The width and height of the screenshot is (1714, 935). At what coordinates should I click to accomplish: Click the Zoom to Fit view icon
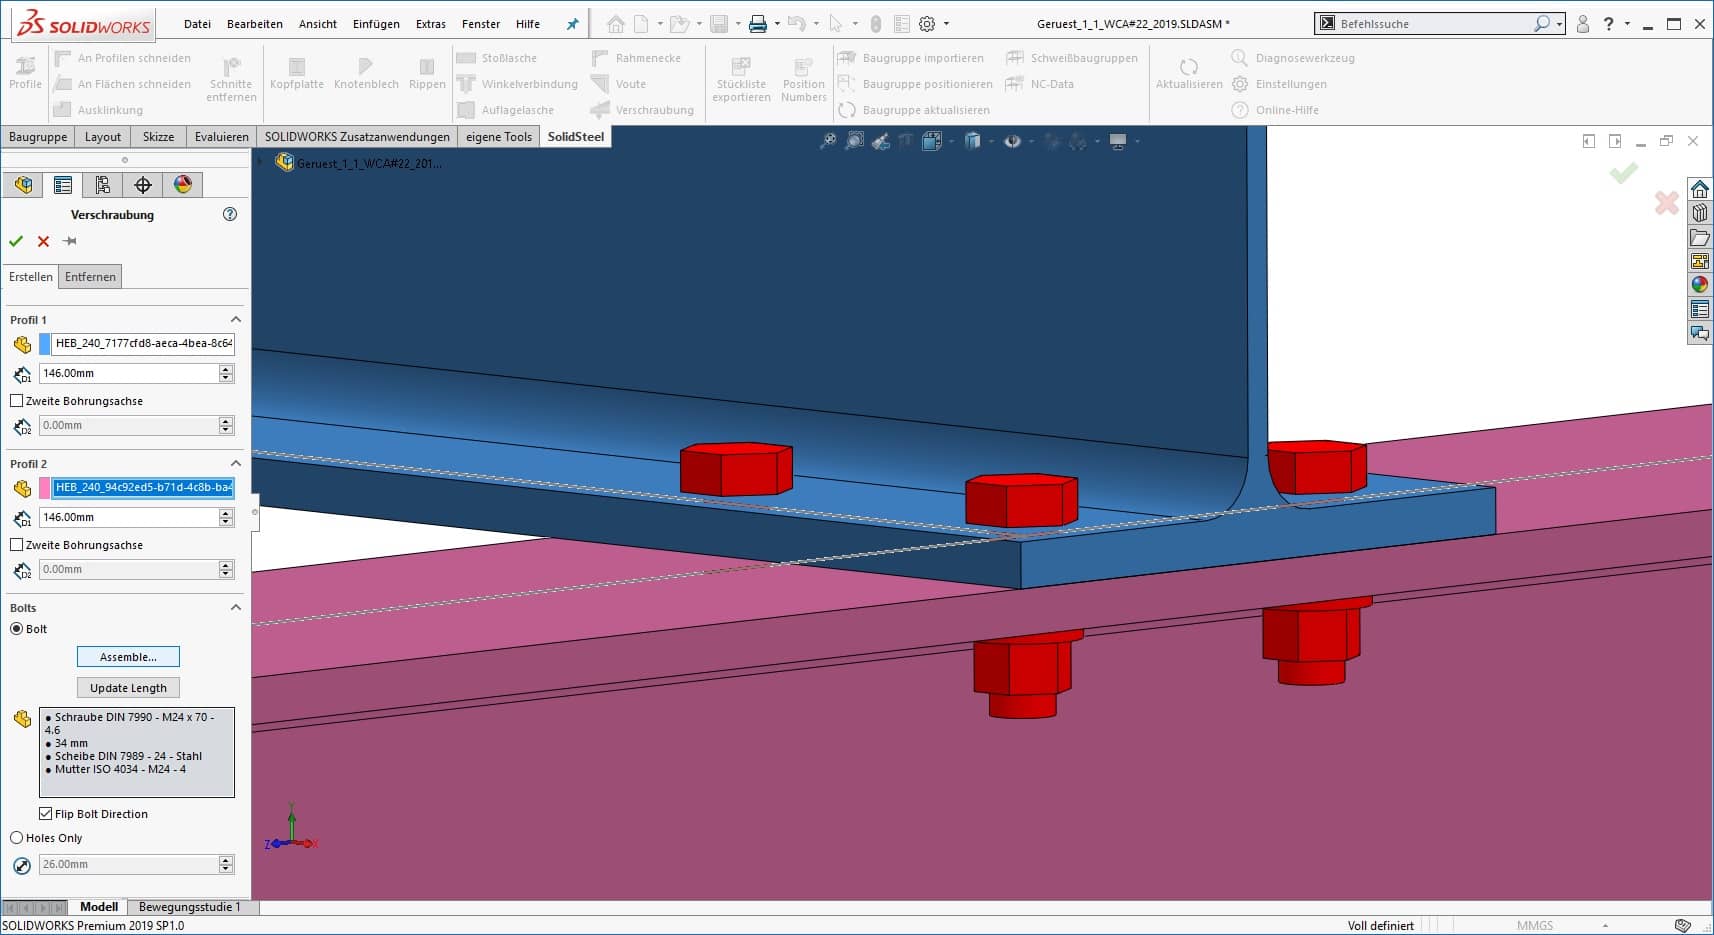pyautogui.click(x=828, y=142)
